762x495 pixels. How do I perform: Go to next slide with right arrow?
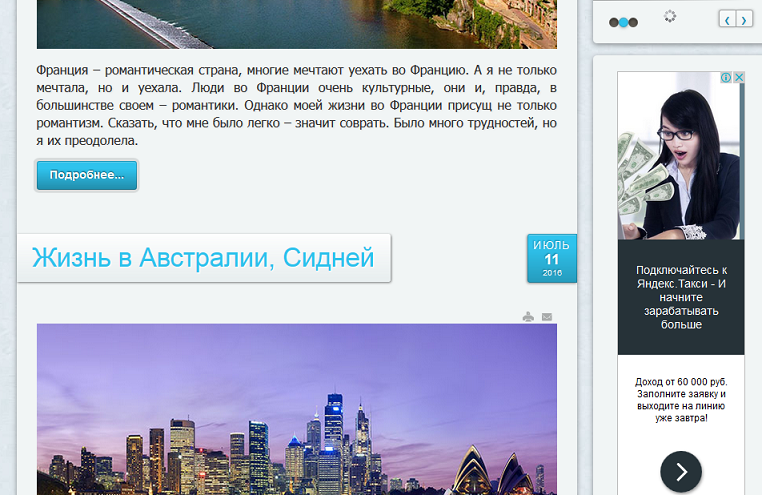(744, 19)
